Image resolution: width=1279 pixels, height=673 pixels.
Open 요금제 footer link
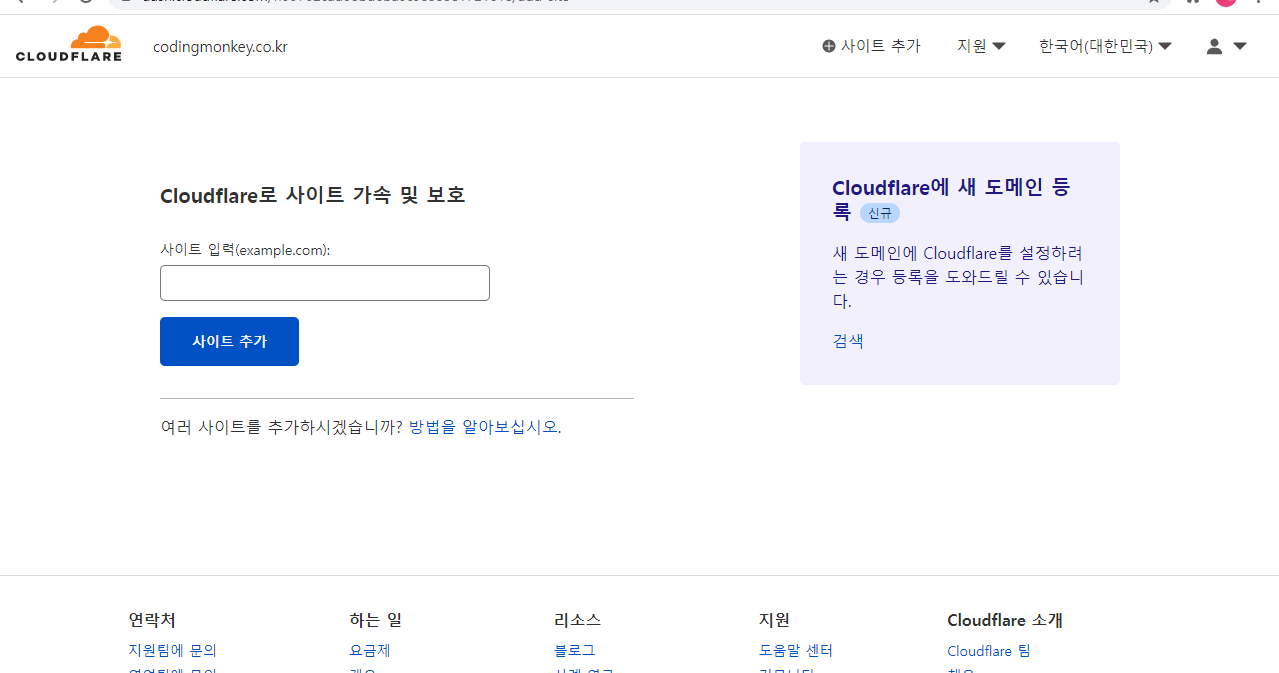(370, 650)
